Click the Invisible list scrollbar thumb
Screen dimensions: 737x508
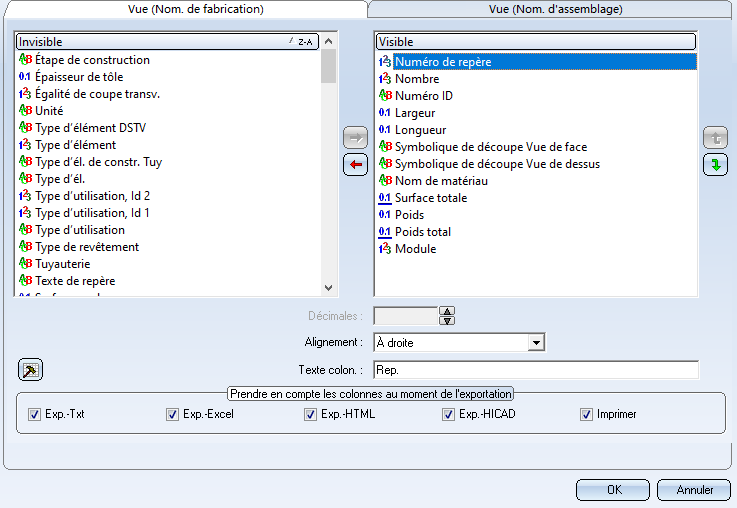pos(329,66)
